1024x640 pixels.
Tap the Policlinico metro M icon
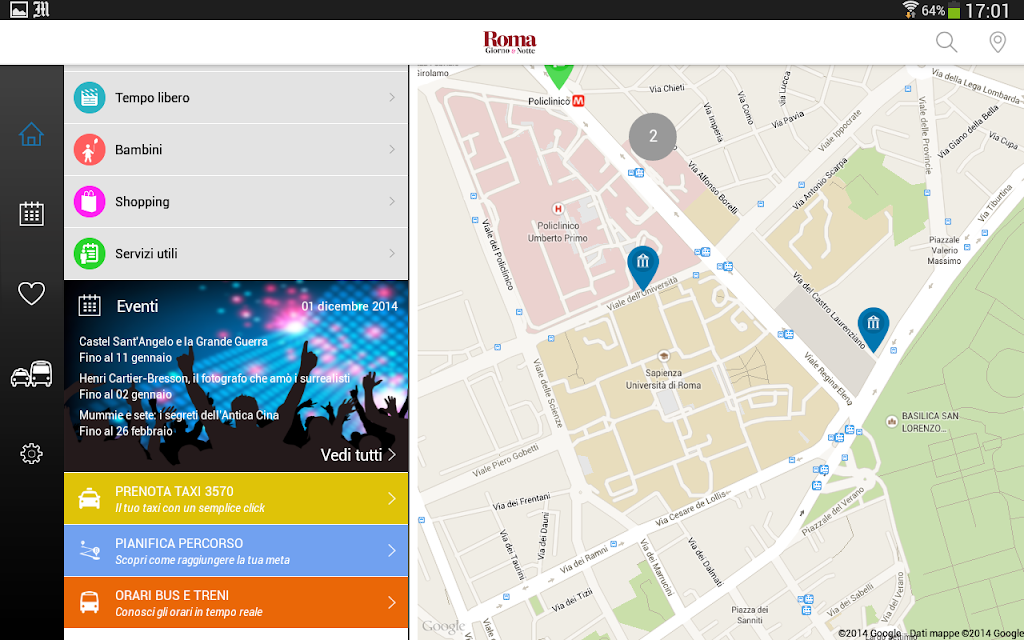pos(578,101)
